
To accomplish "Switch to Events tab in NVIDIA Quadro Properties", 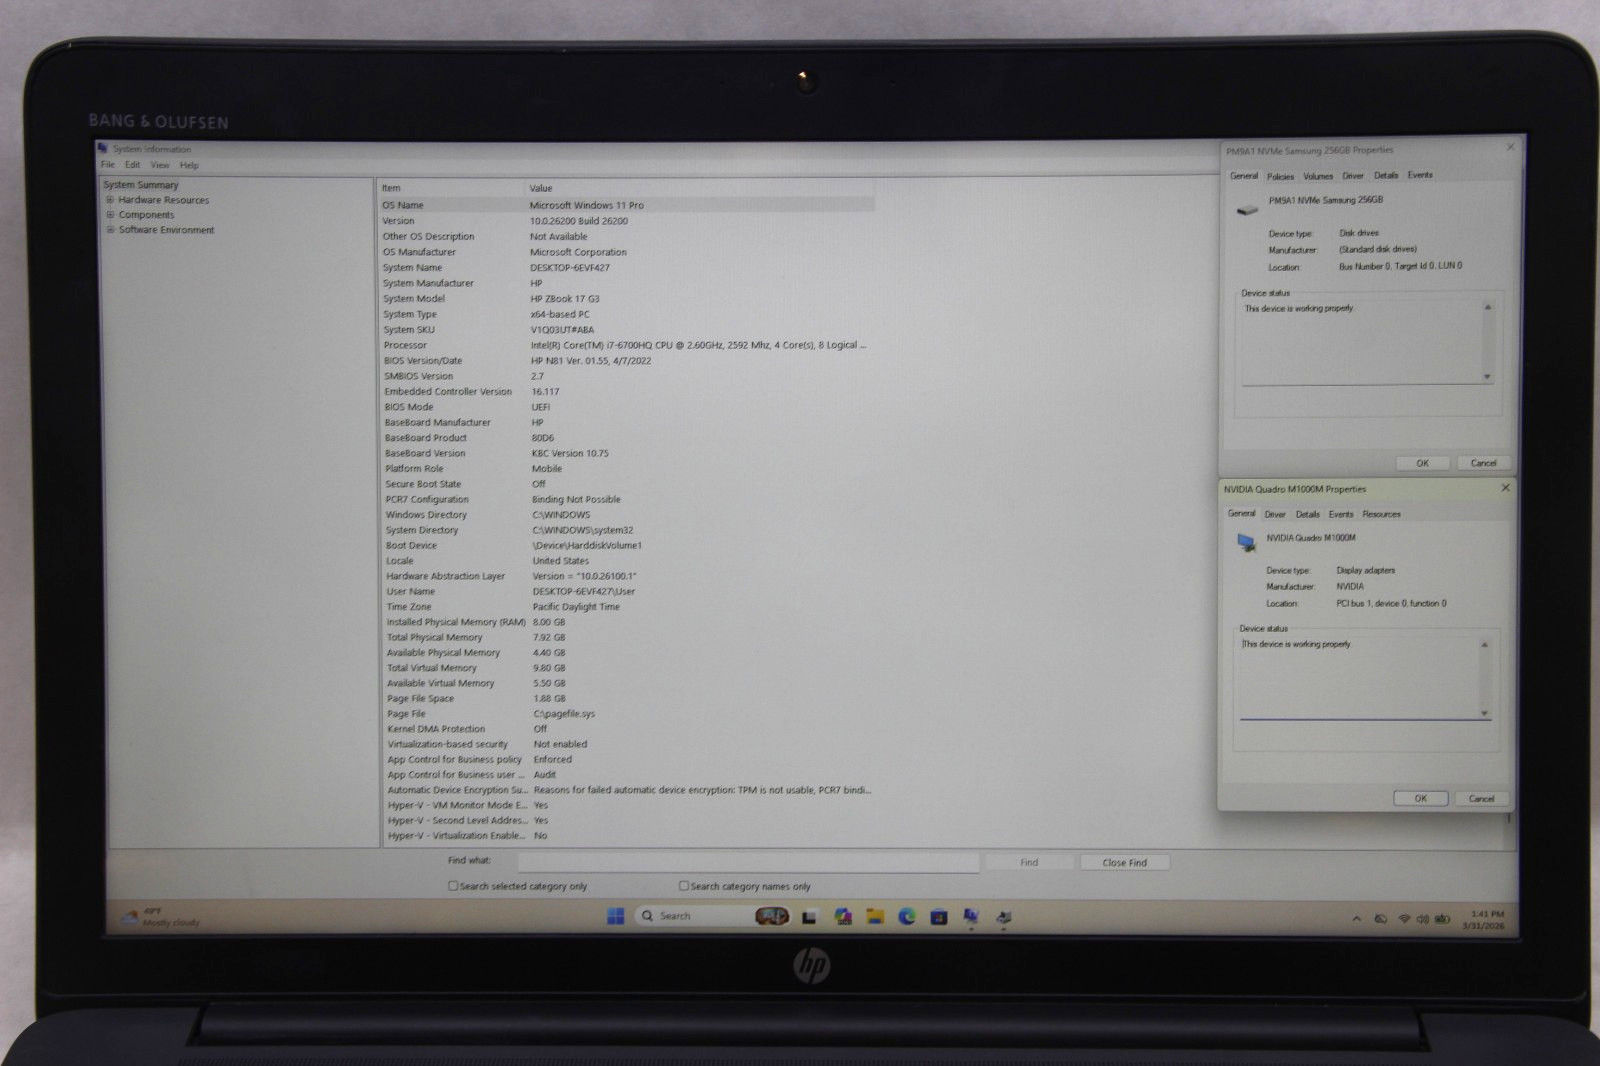I will (1341, 514).
